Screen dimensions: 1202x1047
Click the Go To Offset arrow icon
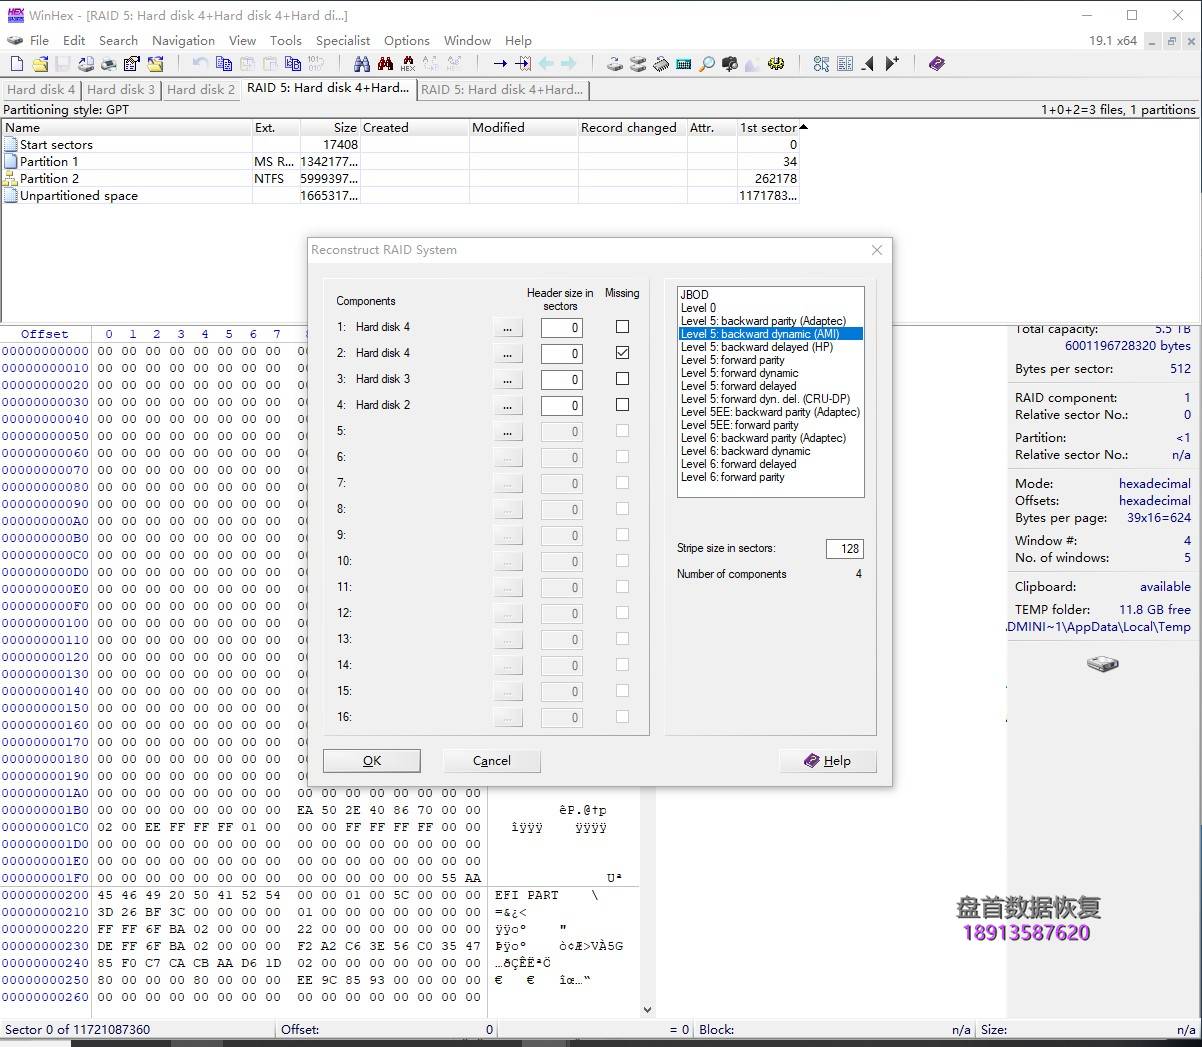pyautogui.click(x=500, y=63)
